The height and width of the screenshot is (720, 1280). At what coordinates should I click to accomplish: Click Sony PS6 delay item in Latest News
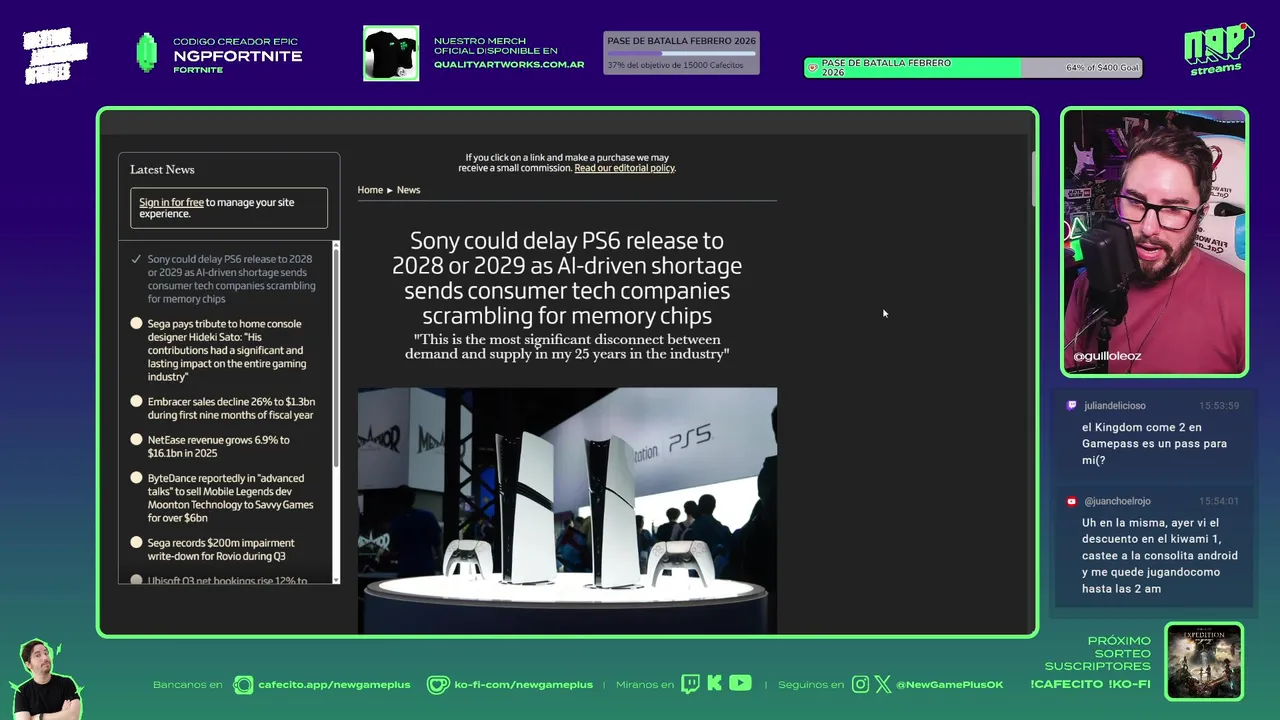pyautogui.click(x=231, y=279)
